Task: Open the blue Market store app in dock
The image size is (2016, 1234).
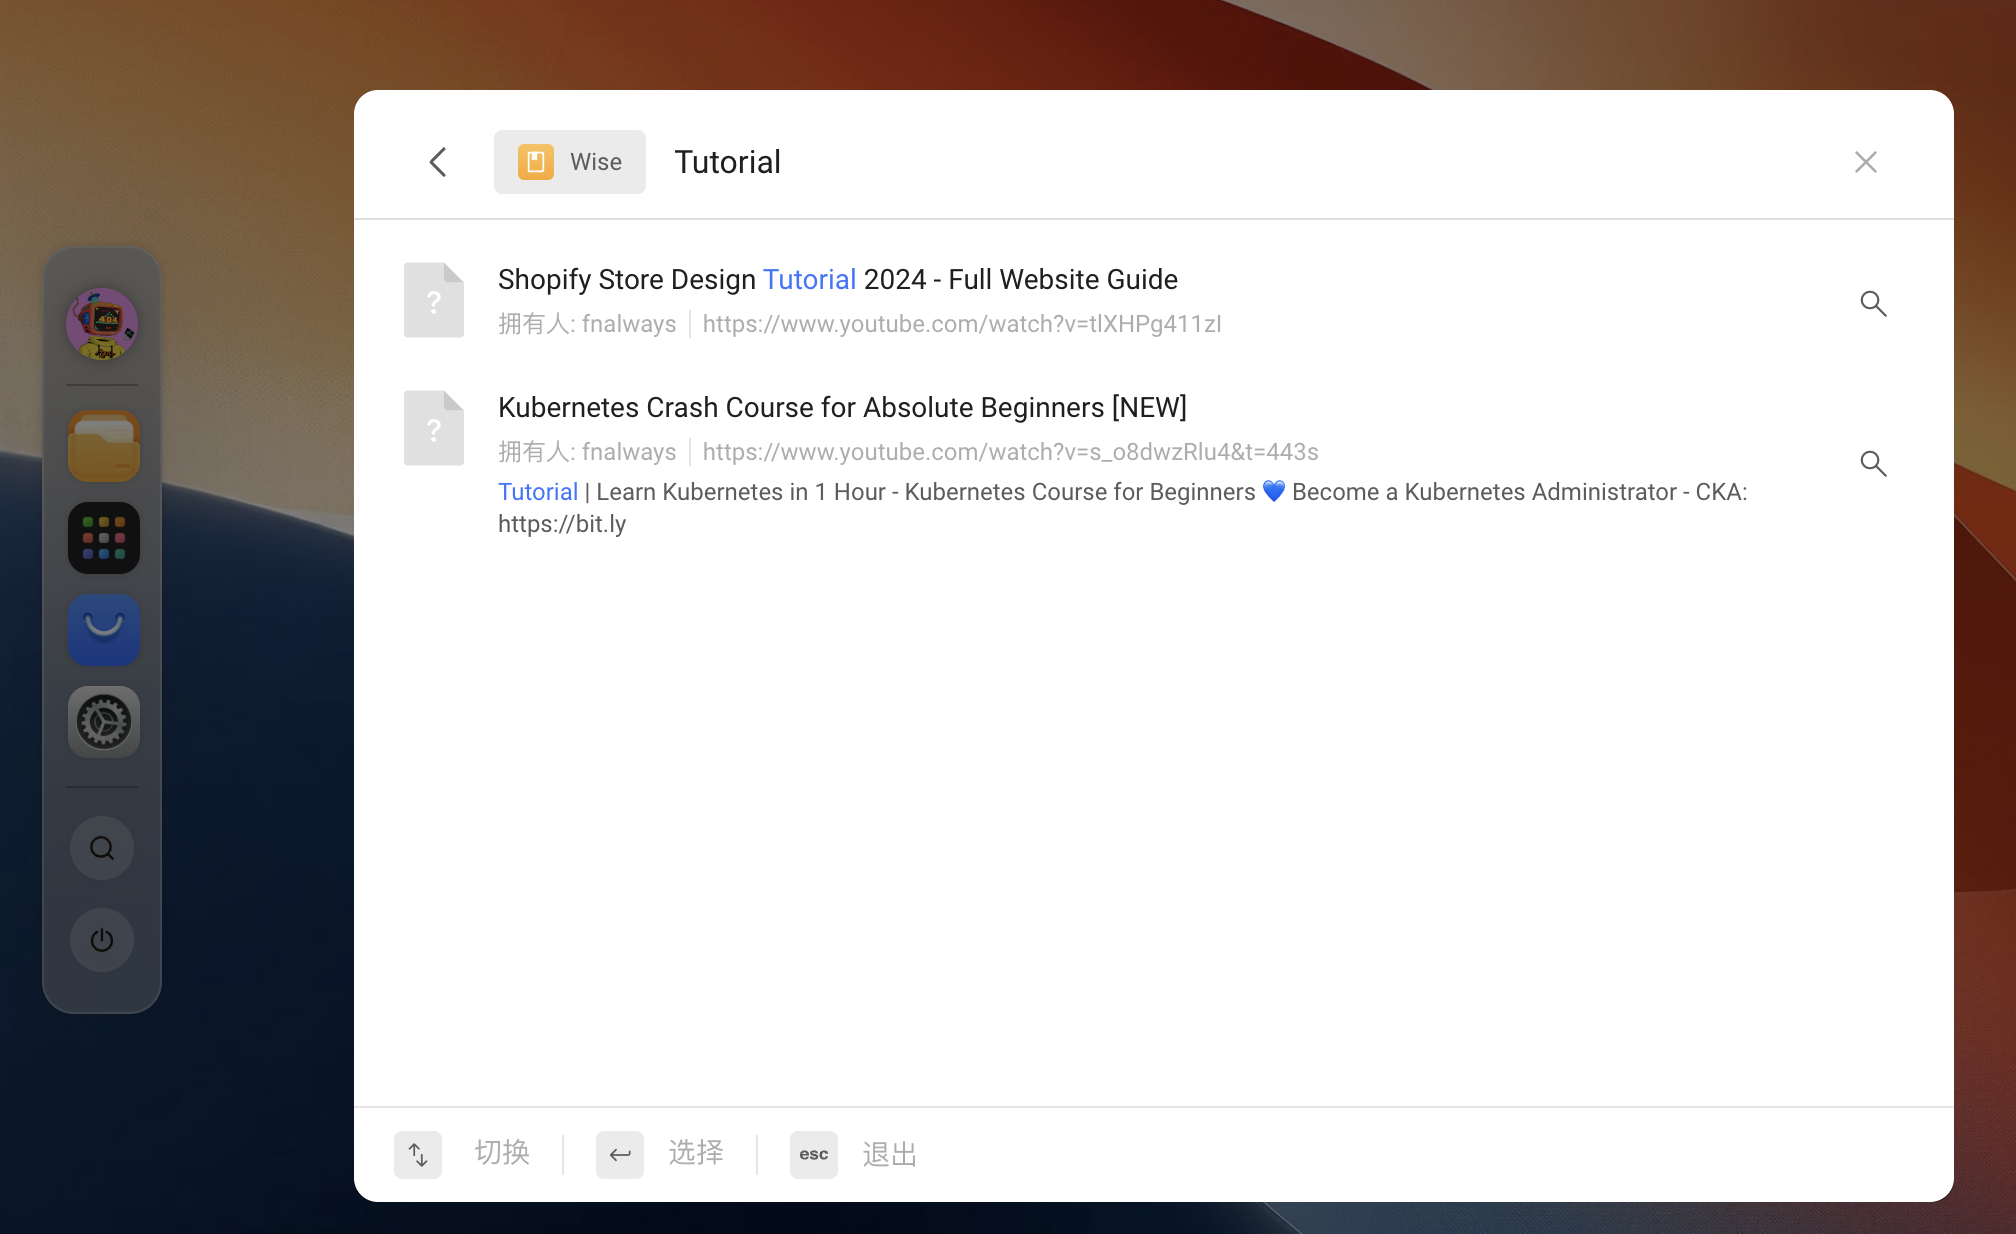Action: [103, 630]
